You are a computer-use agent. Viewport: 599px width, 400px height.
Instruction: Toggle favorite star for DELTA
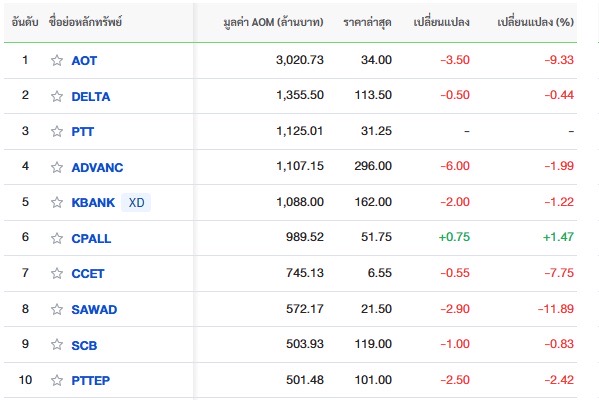57,96
